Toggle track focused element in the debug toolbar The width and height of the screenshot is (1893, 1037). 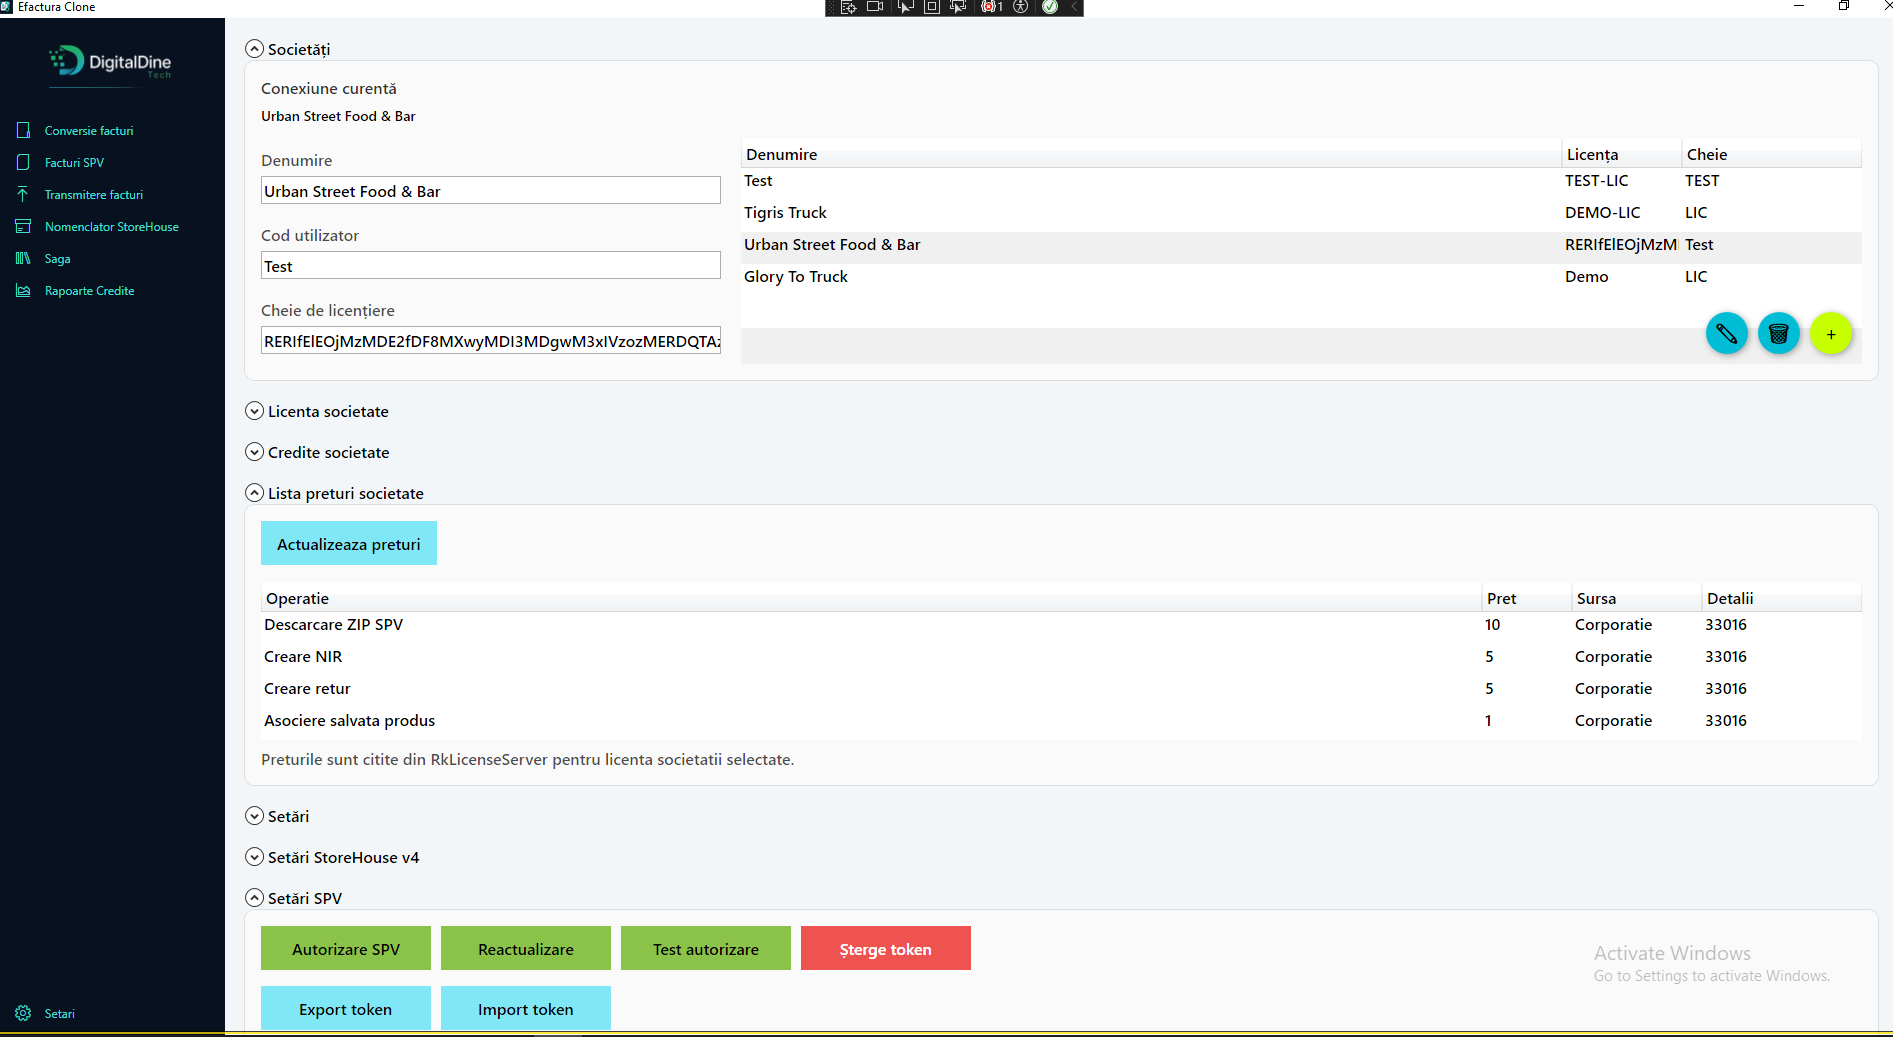tap(958, 7)
